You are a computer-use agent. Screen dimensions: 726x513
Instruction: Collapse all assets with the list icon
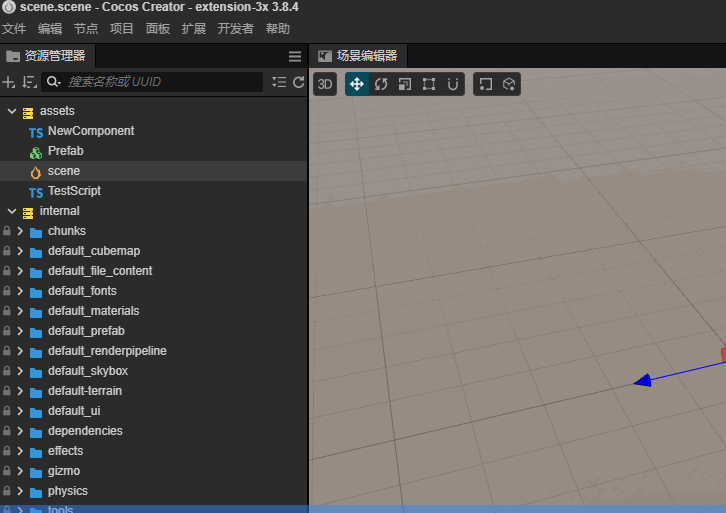point(279,82)
